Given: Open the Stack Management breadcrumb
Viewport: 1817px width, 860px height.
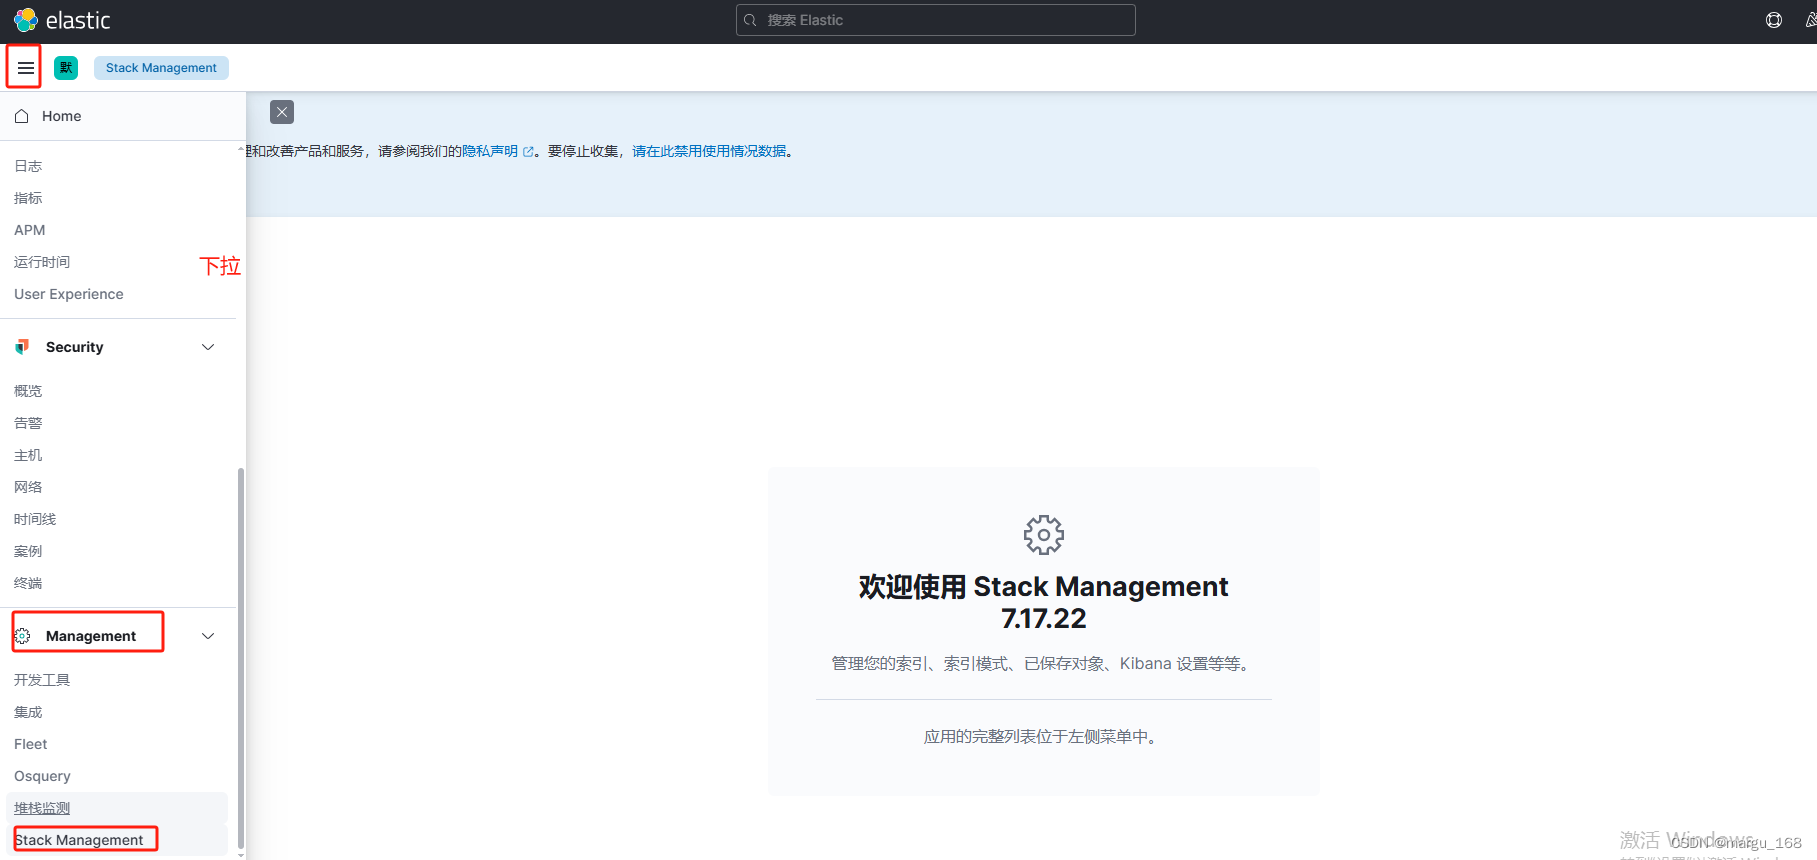Looking at the screenshot, I should click(161, 68).
